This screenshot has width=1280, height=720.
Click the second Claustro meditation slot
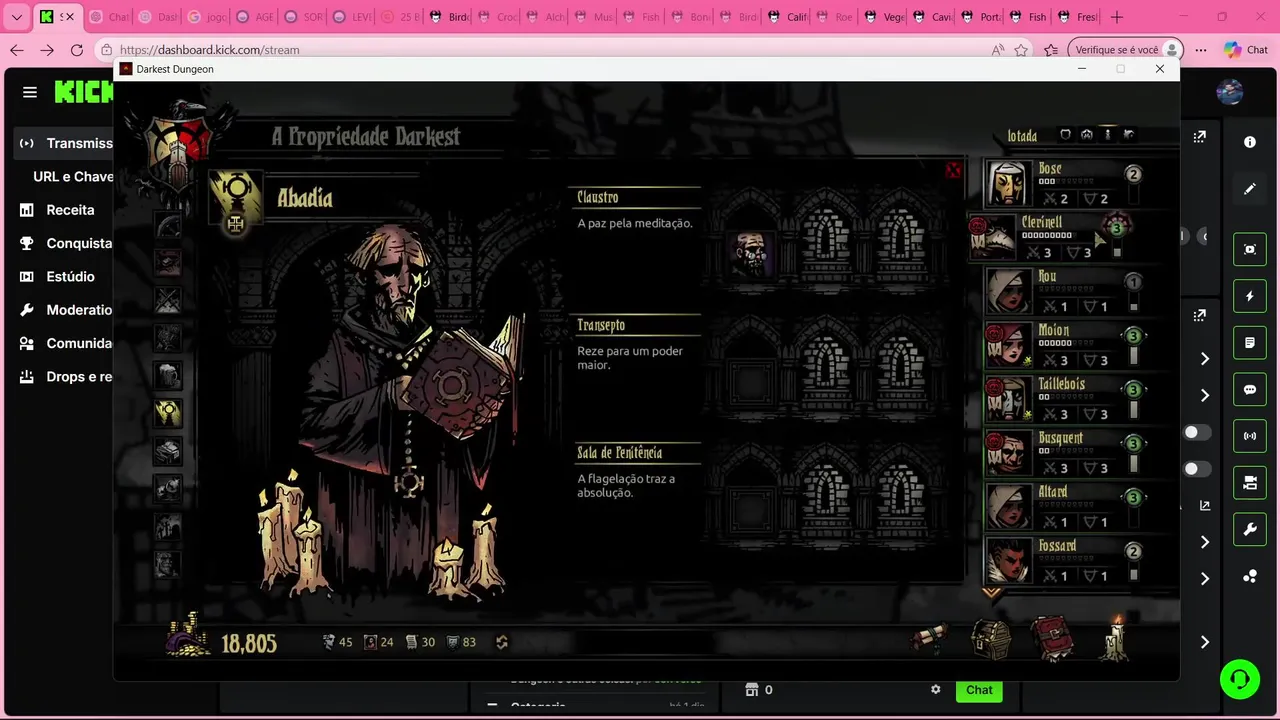pos(826,240)
